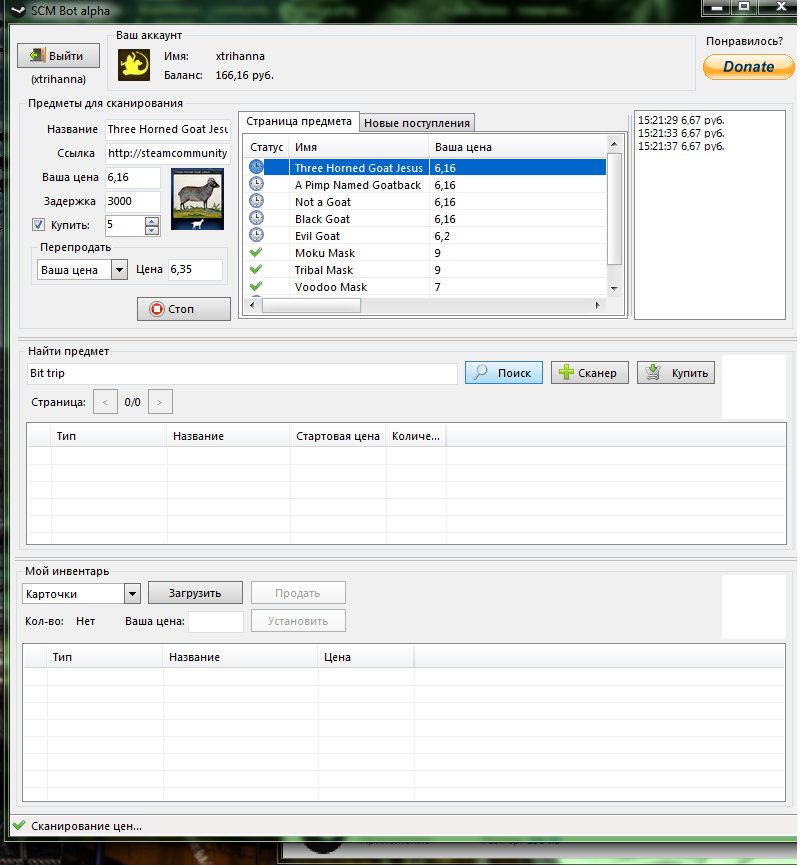Viewport: 804px width, 865px height.
Task: Click clock status icon of Black Goat
Action: point(256,218)
